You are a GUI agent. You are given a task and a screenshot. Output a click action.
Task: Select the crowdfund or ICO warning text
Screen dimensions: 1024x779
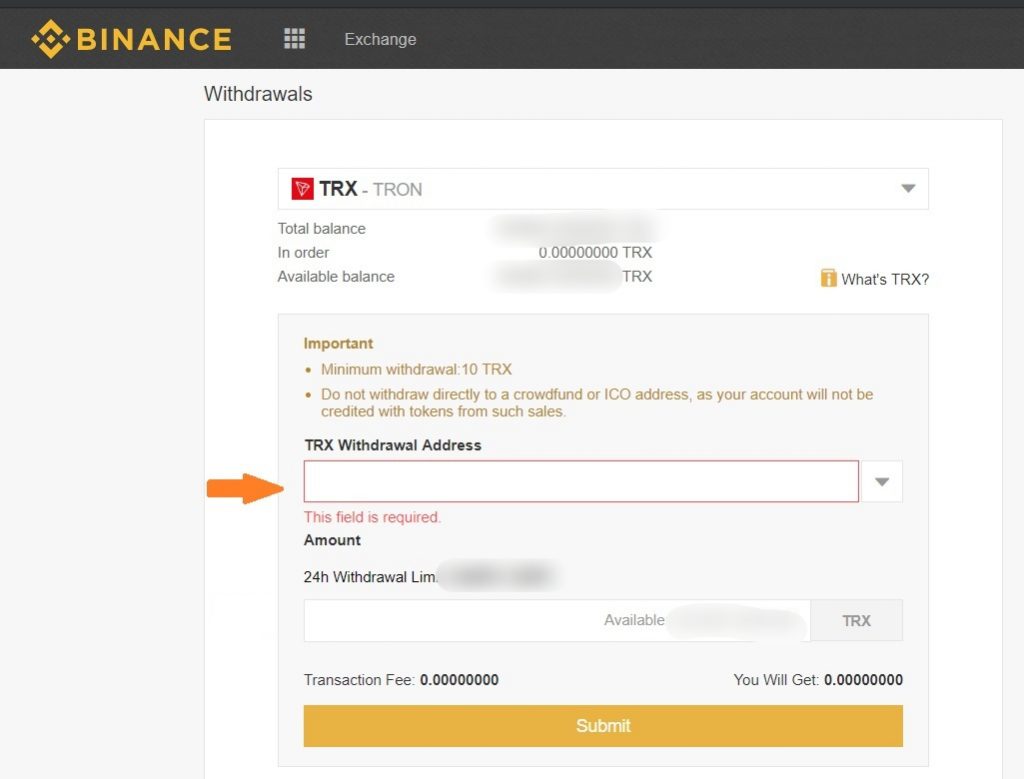click(x=597, y=403)
